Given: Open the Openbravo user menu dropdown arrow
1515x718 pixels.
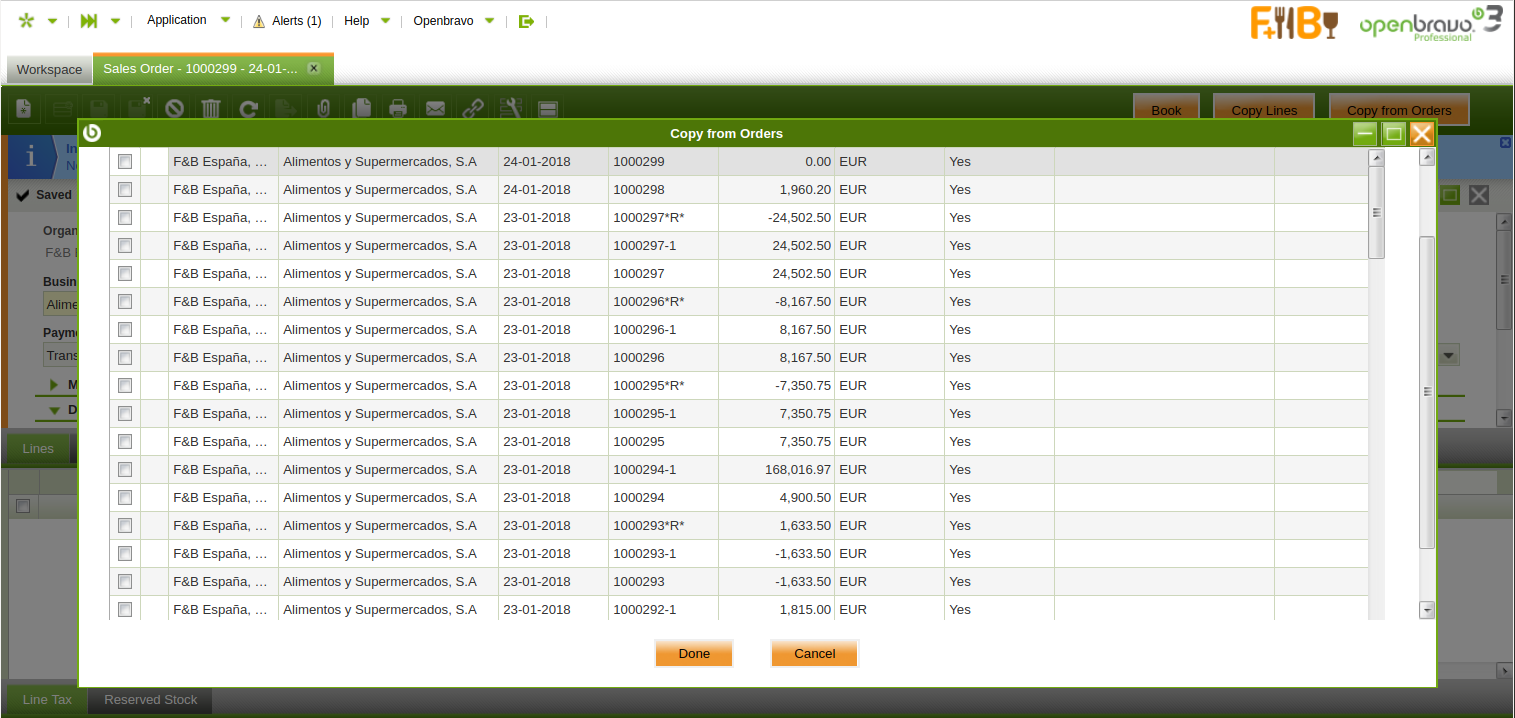Looking at the screenshot, I should tap(489, 20).
